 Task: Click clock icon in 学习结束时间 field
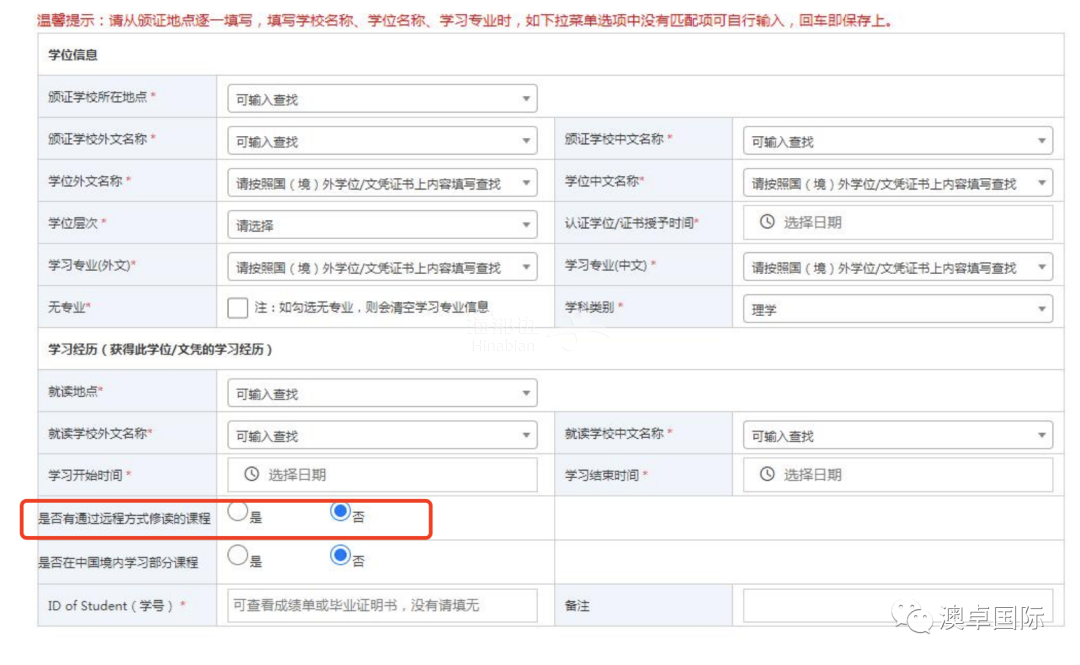(x=767, y=474)
